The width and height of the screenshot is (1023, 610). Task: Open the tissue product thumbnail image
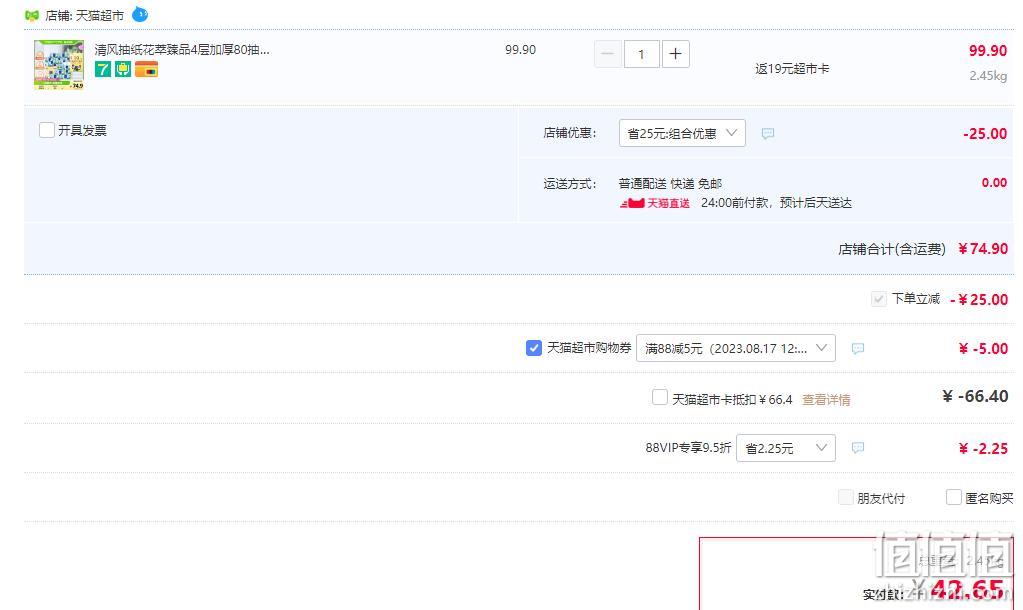tap(59, 64)
